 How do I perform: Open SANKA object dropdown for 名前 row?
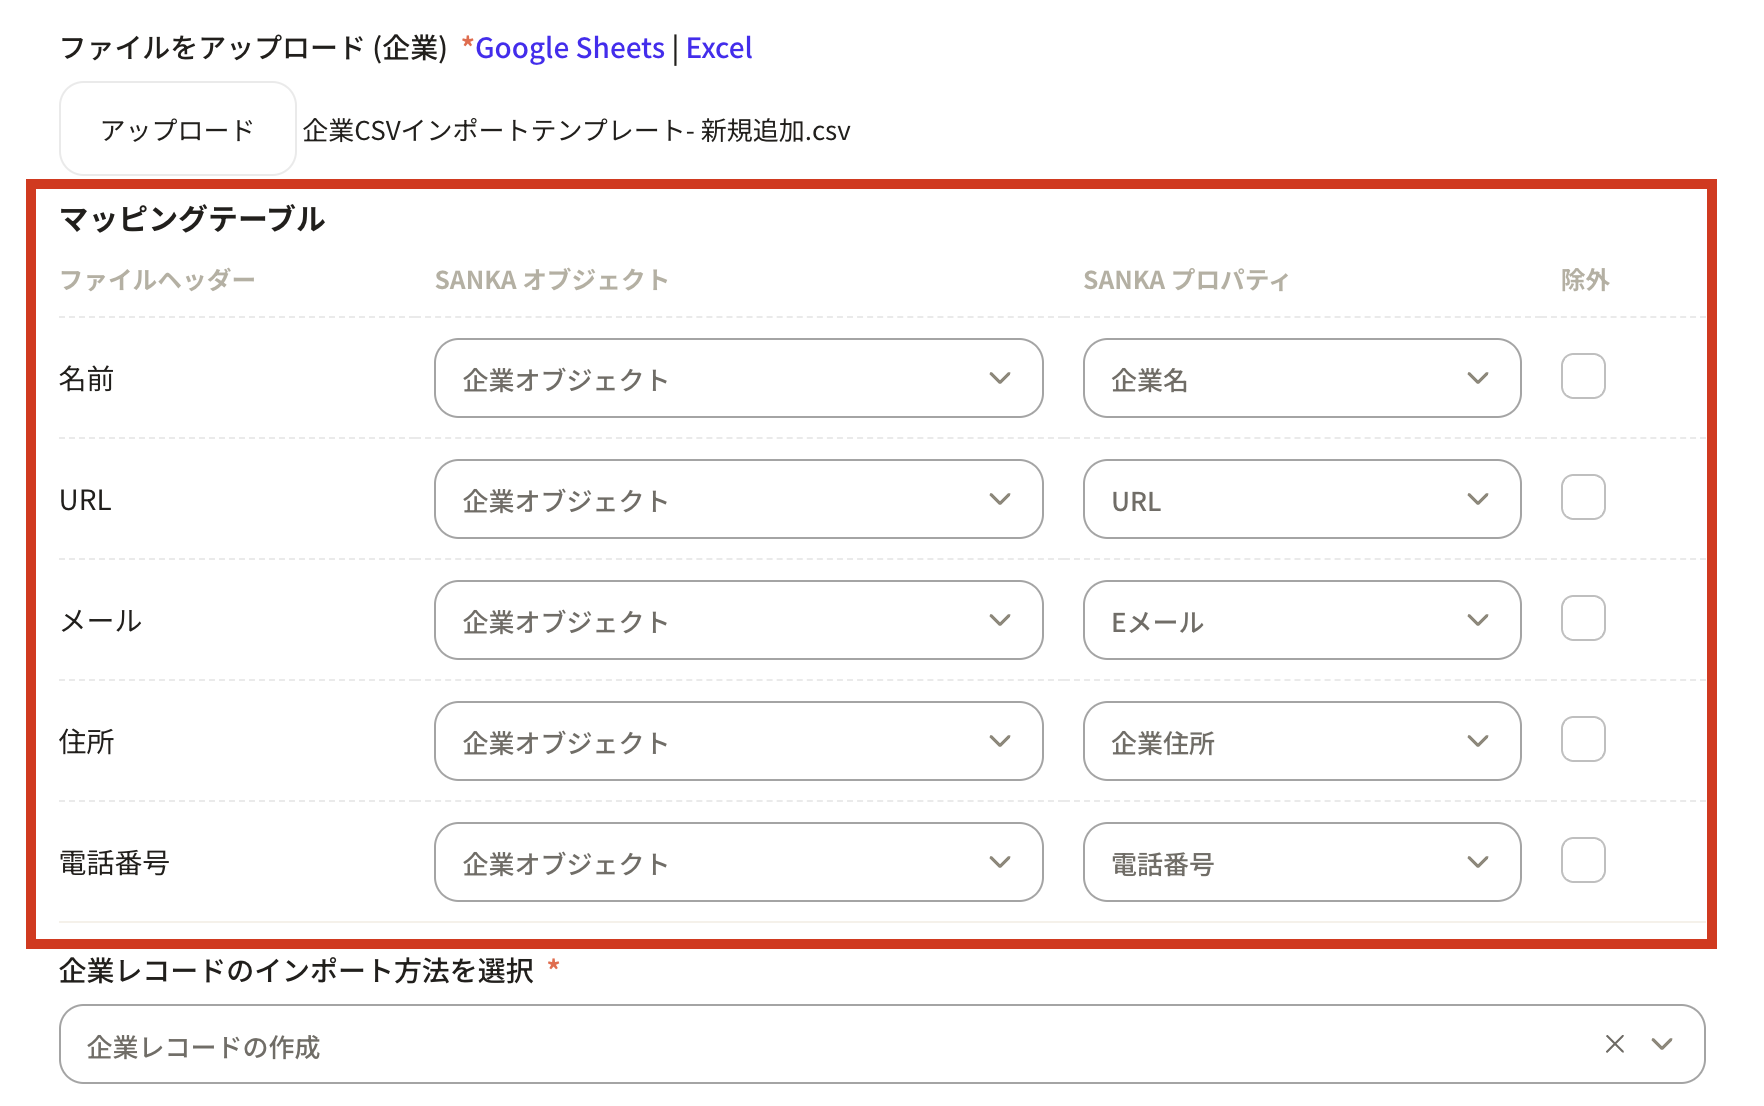coord(738,379)
